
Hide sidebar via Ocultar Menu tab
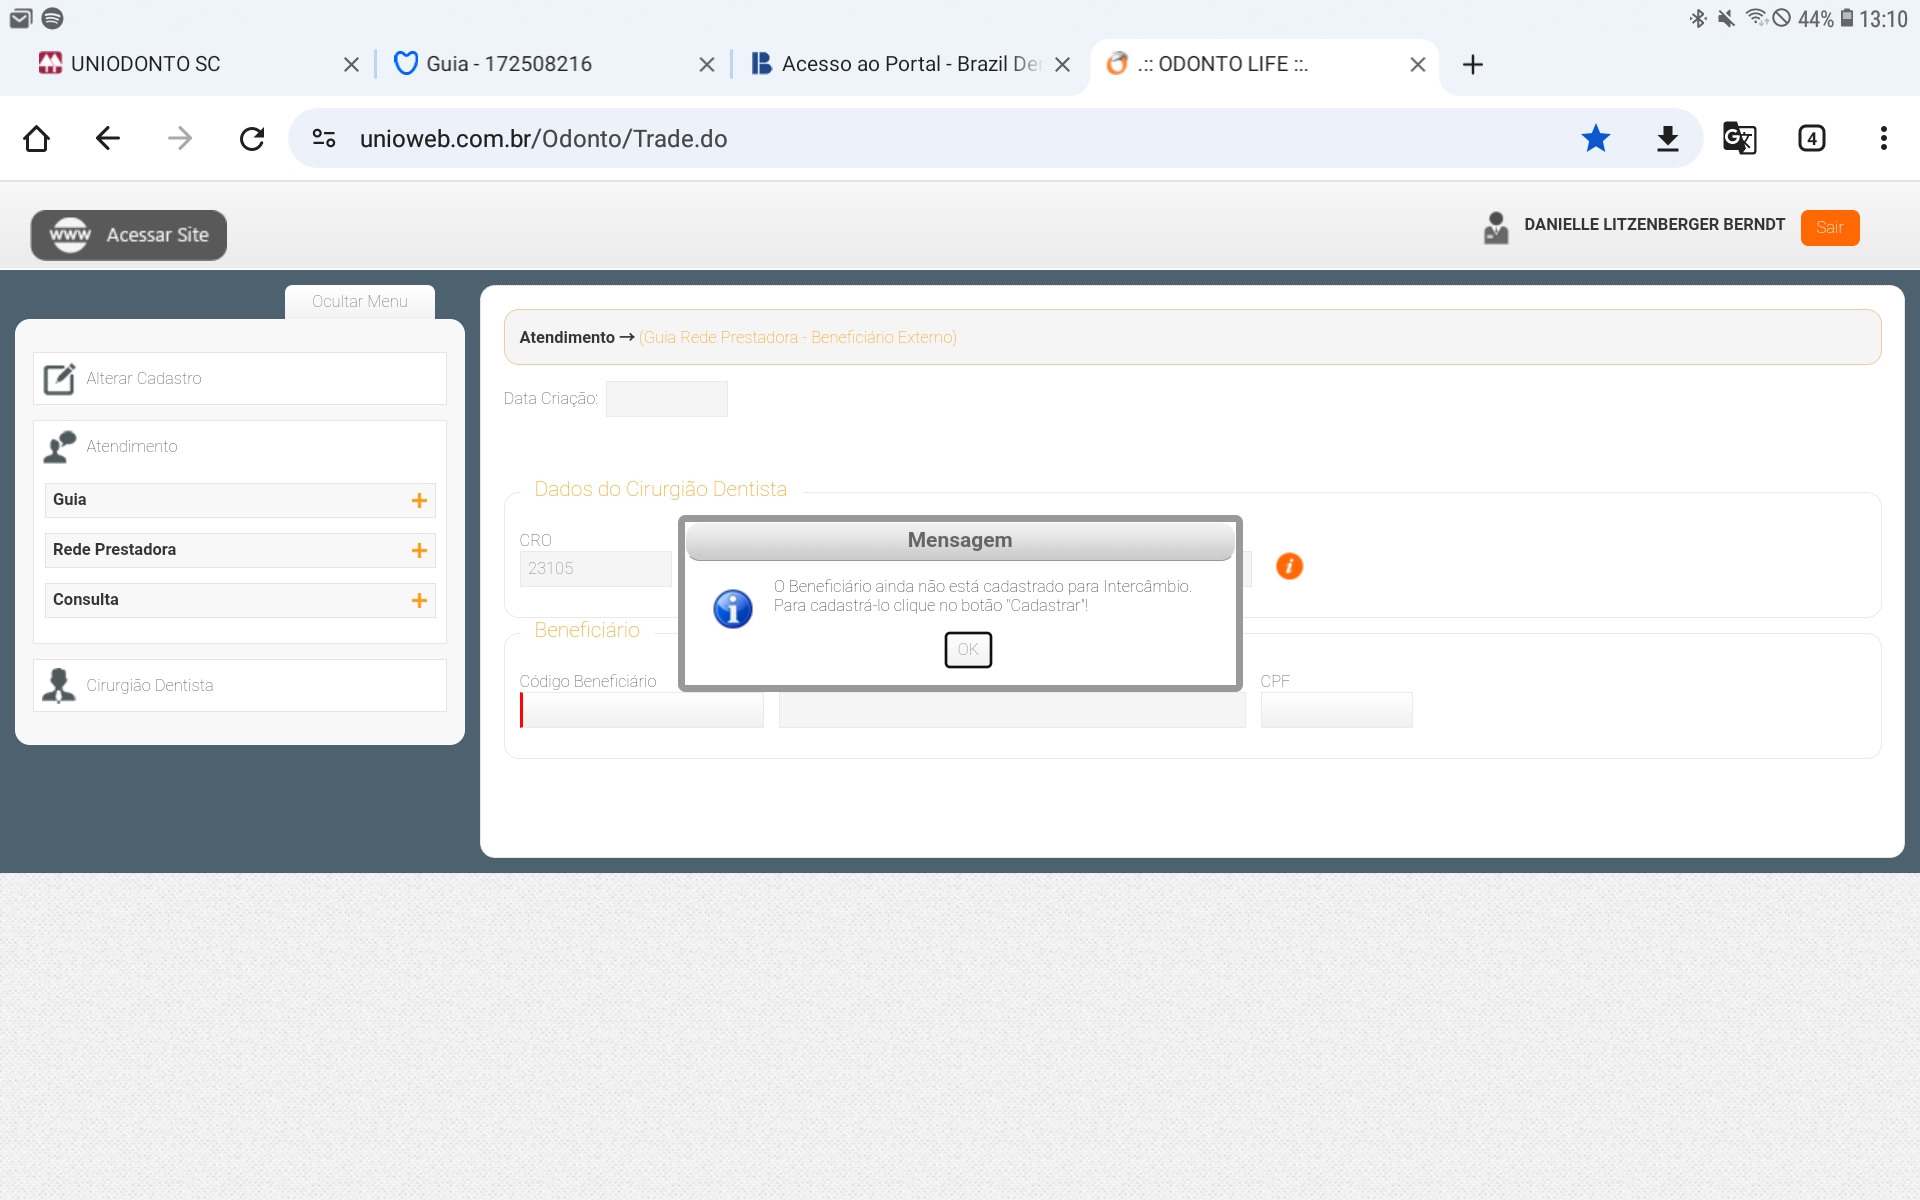pyautogui.click(x=359, y=301)
